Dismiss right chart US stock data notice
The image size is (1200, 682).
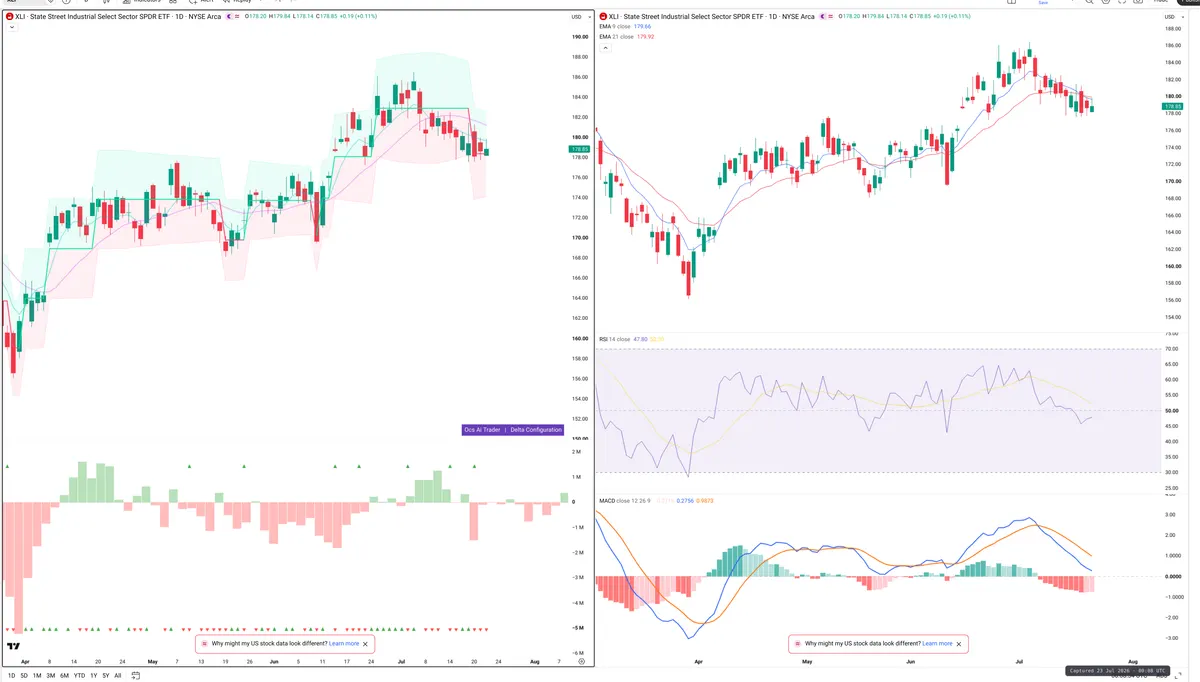pos(959,644)
